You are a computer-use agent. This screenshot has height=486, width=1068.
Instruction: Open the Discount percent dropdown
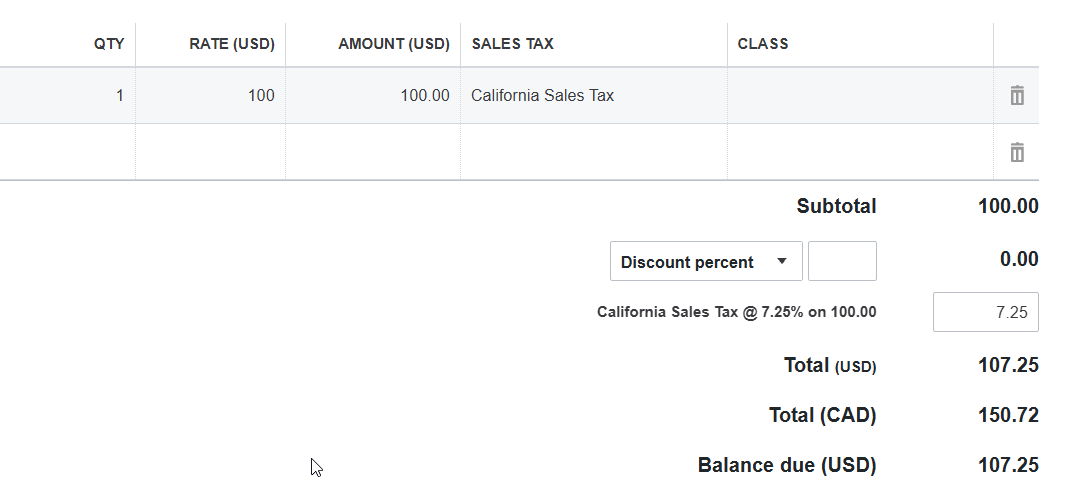click(x=706, y=261)
